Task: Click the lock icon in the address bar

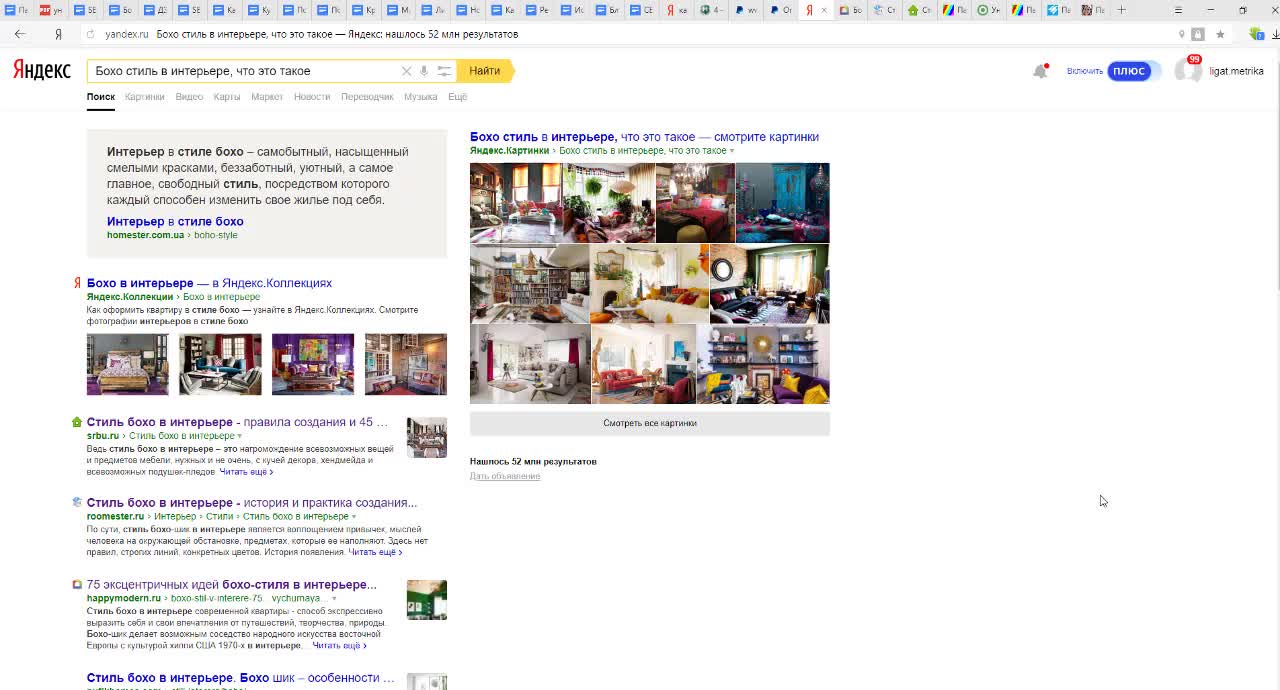Action: (x=1198, y=34)
